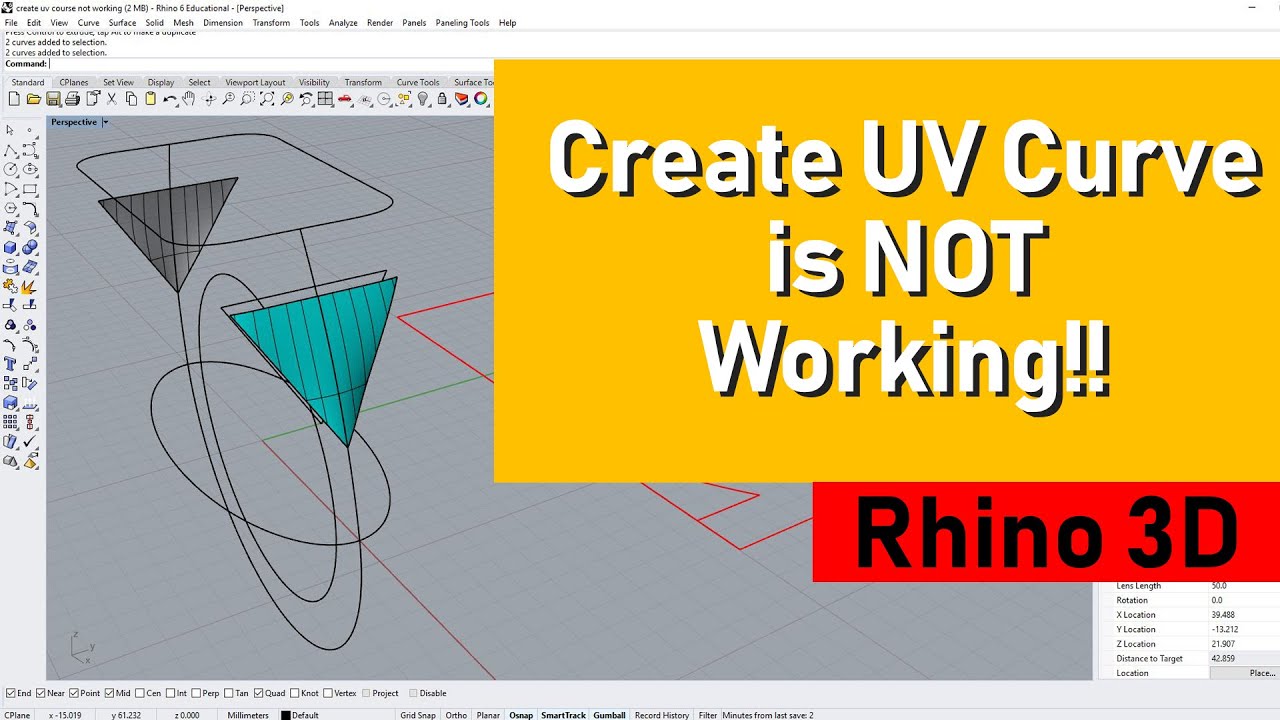Click the Check mark icon in the sidebar
Screen dimensions: 1280x720
point(30,442)
